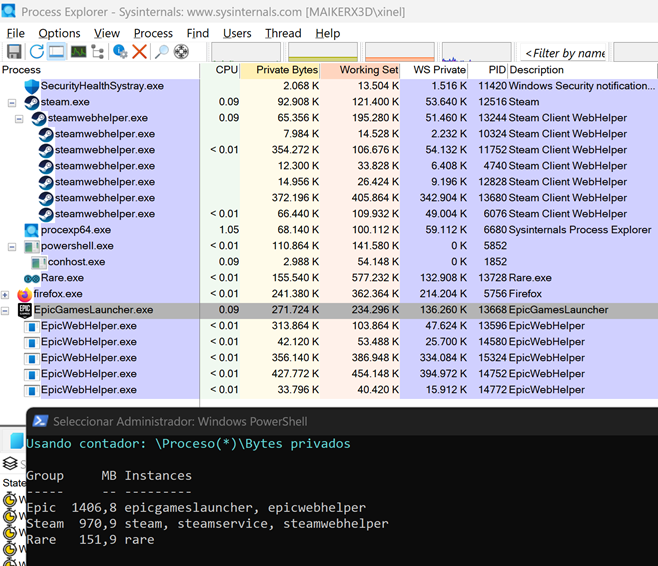
Task: Expand the firefox.exe process tree
Action: click(5, 295)
